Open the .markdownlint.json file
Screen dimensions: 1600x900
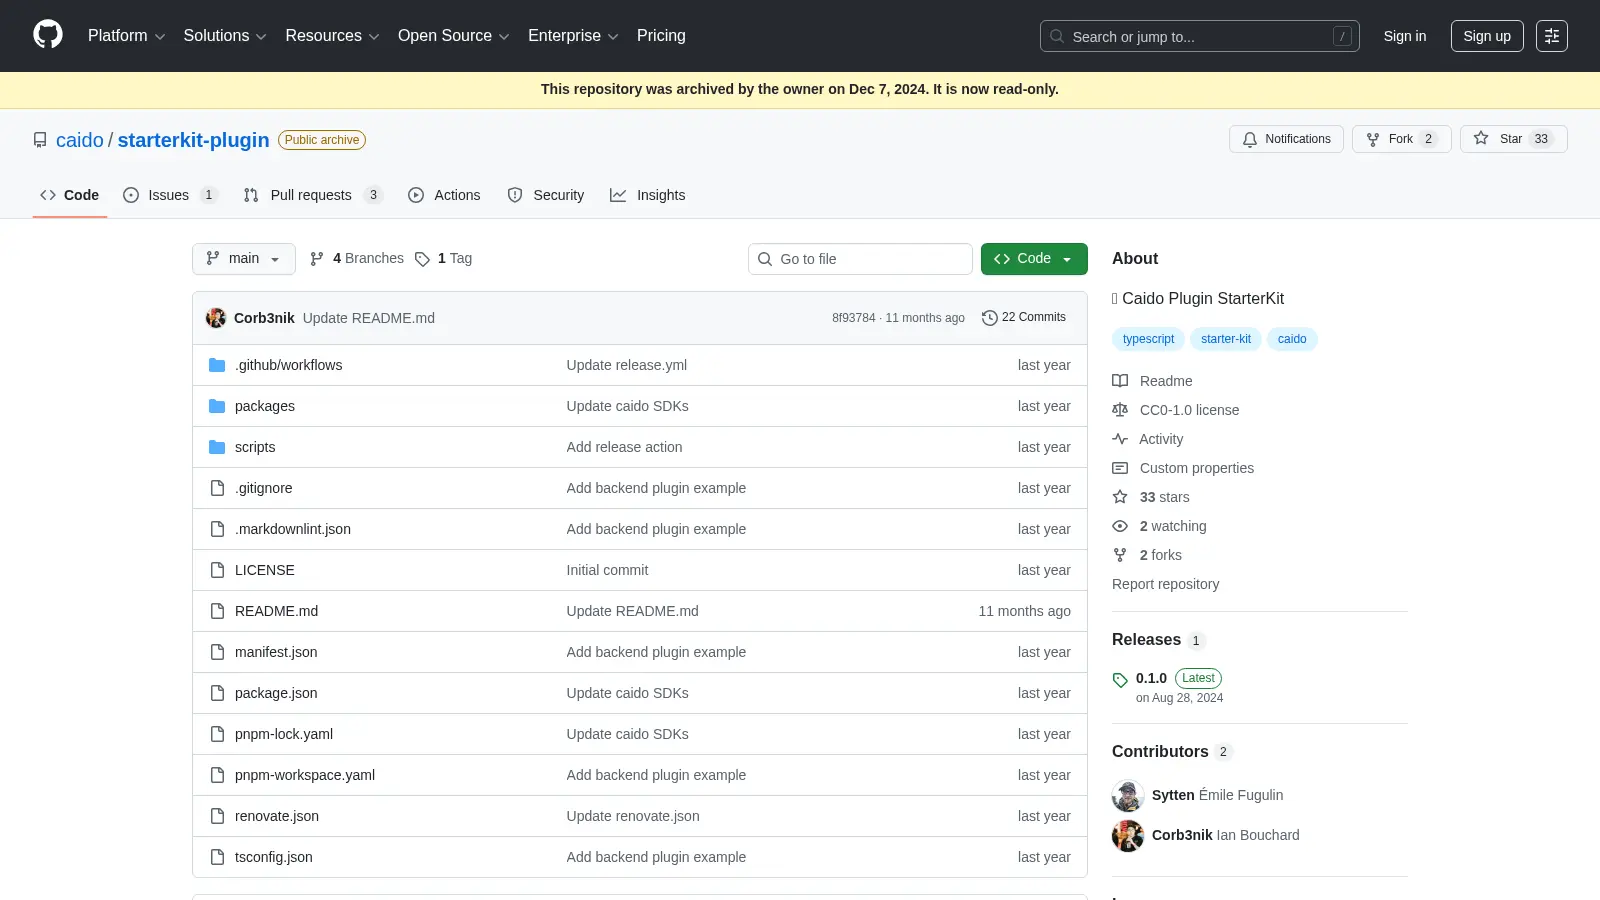[293, 529]
